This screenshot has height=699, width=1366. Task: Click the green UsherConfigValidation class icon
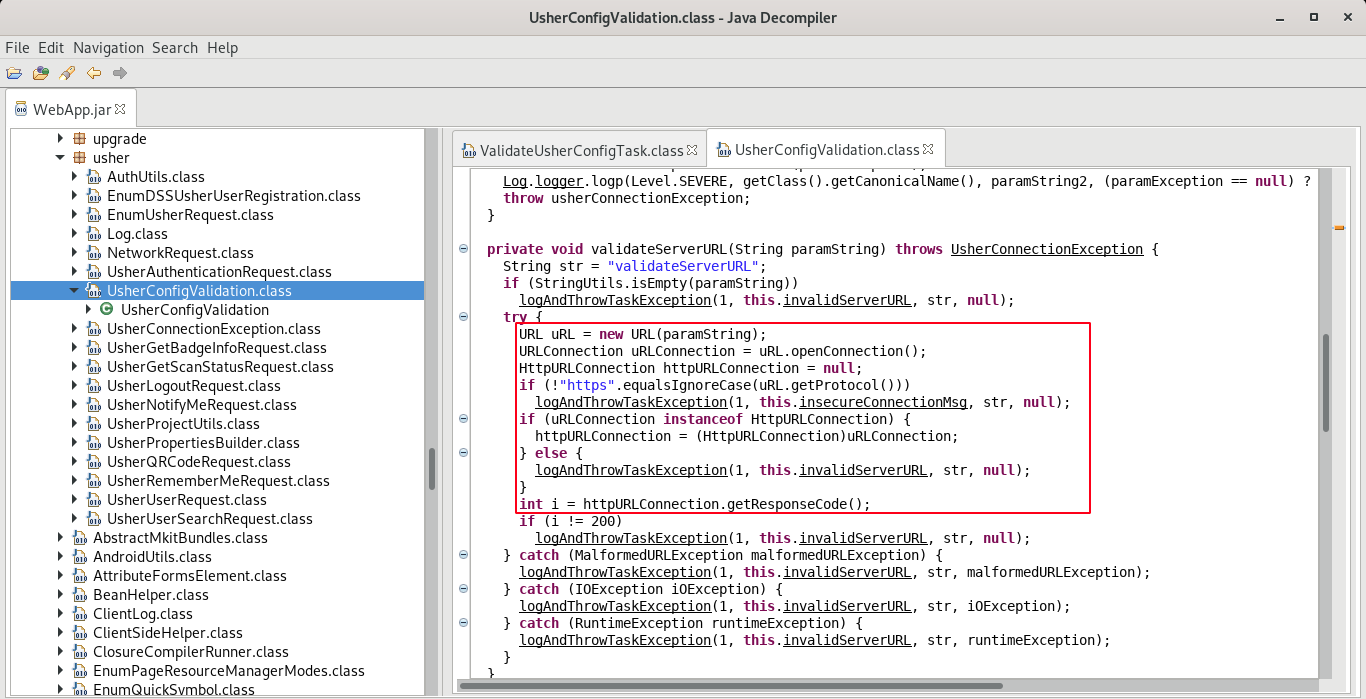[x=107, y=310]
